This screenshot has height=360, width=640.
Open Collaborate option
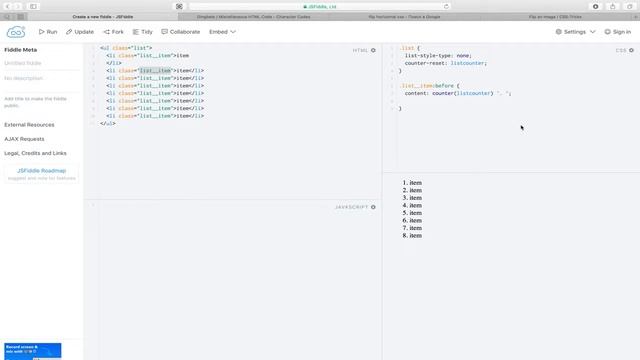(180, 32)
